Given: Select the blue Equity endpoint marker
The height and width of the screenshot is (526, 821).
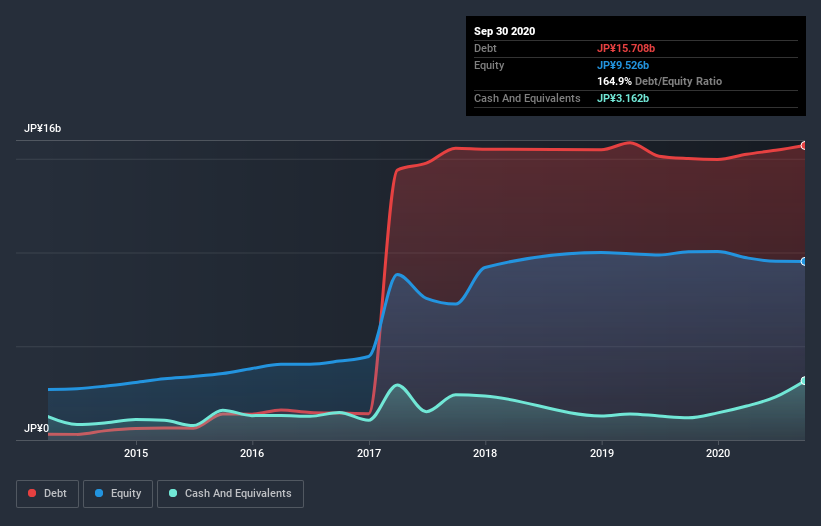Looking at the screenshot, I should tap(804, 261).
